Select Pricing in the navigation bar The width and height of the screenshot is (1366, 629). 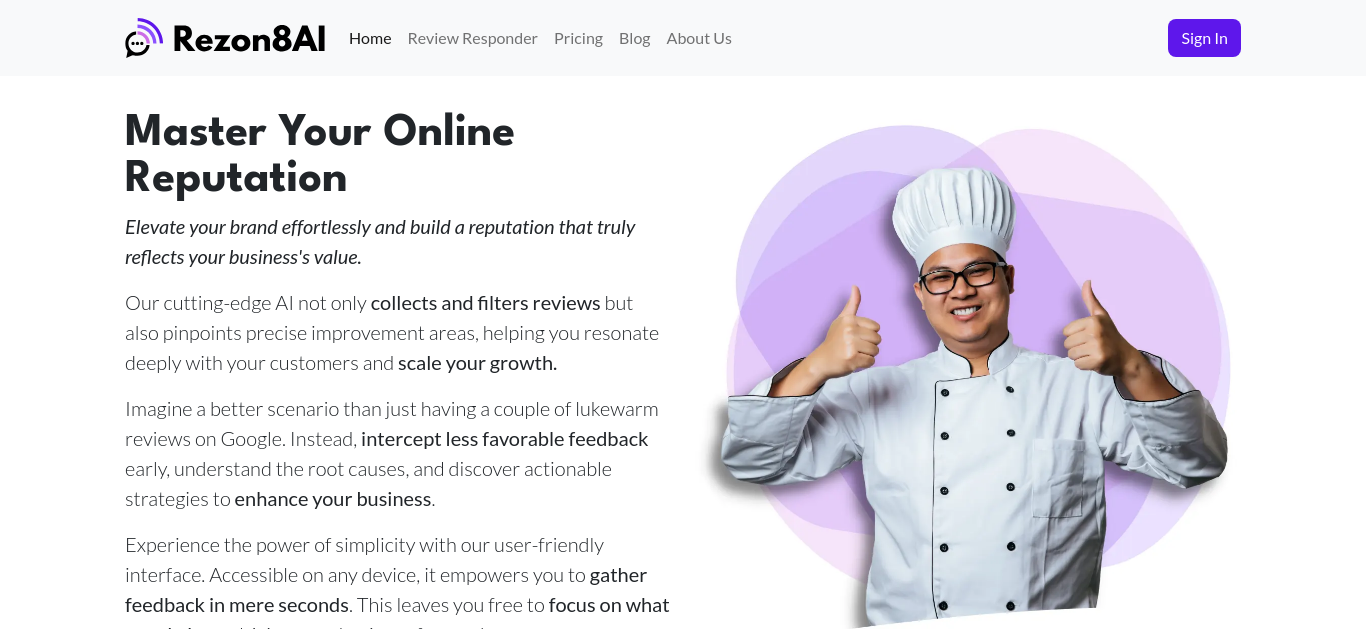click(578, 38)
